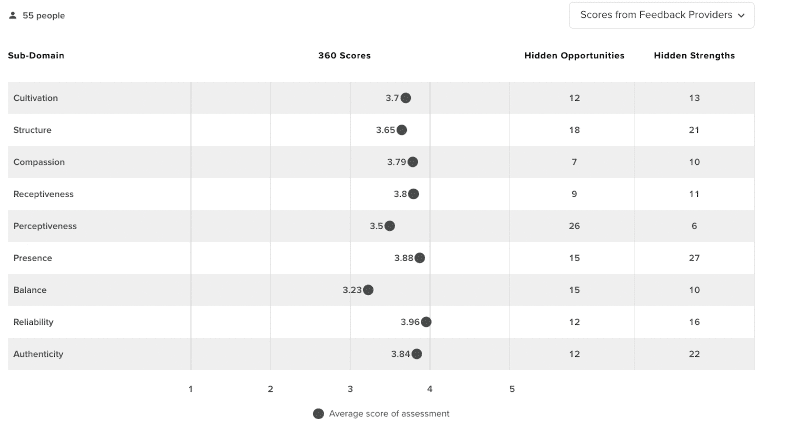Viewport: 787px width, 433px height.
Task: Select the Perceptiveness row label
Action: [45, 226]
